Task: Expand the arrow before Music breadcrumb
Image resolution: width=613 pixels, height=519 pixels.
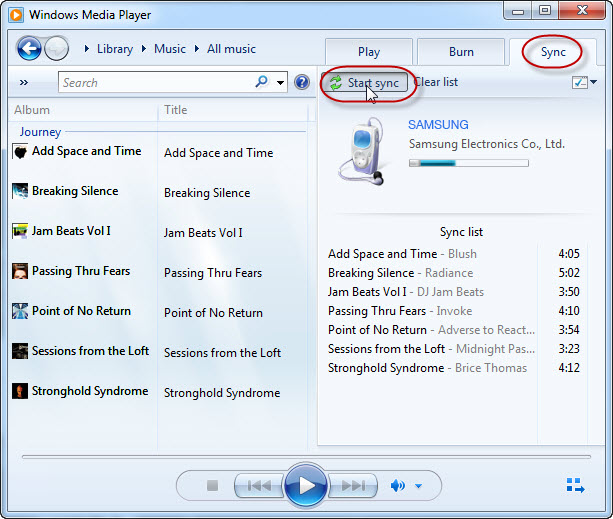Action: [x=144, y=49]
